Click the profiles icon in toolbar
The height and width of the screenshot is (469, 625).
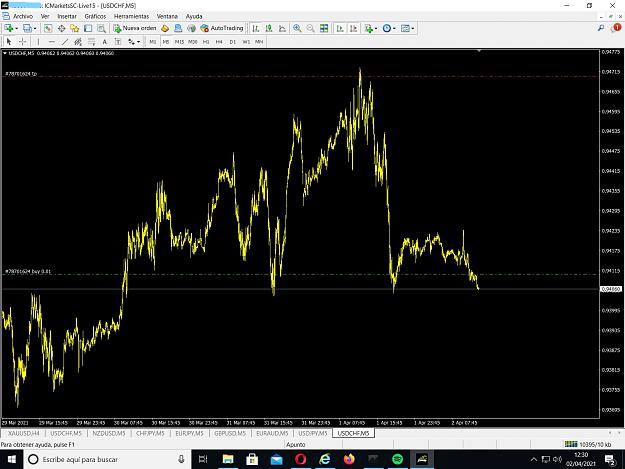pos(27,28)
